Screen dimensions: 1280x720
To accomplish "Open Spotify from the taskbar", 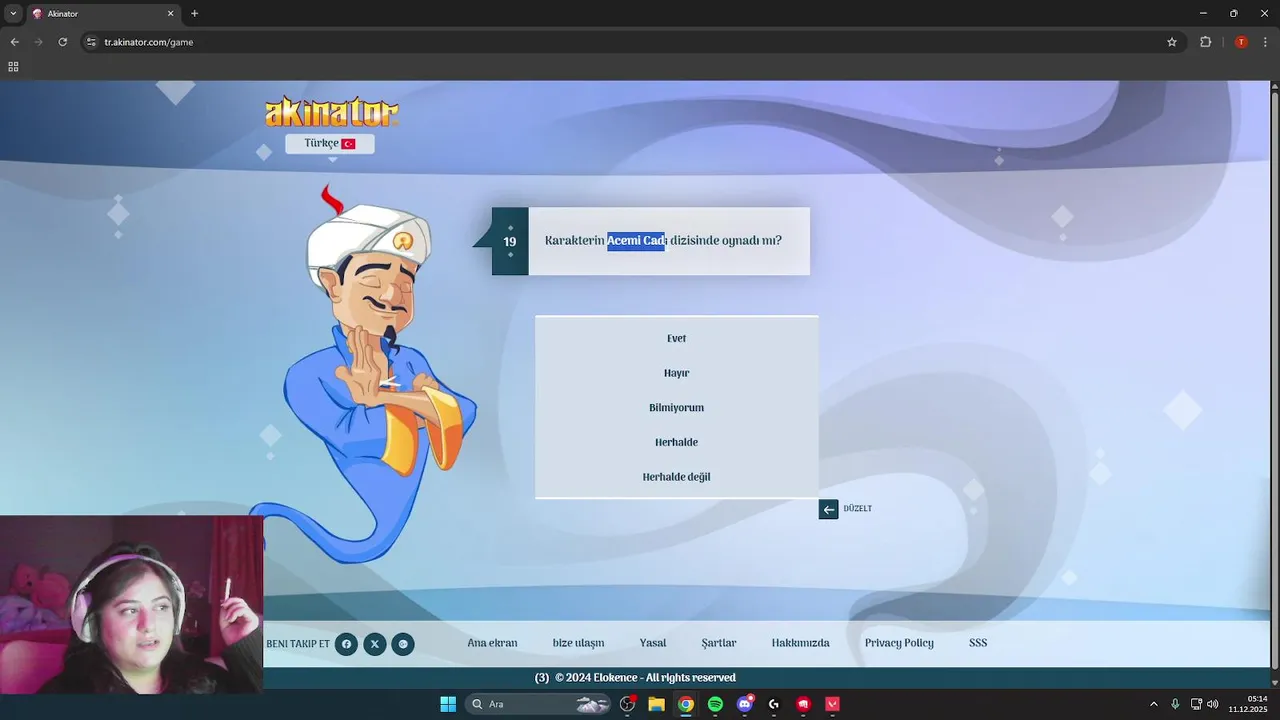I will pos(715,704).
